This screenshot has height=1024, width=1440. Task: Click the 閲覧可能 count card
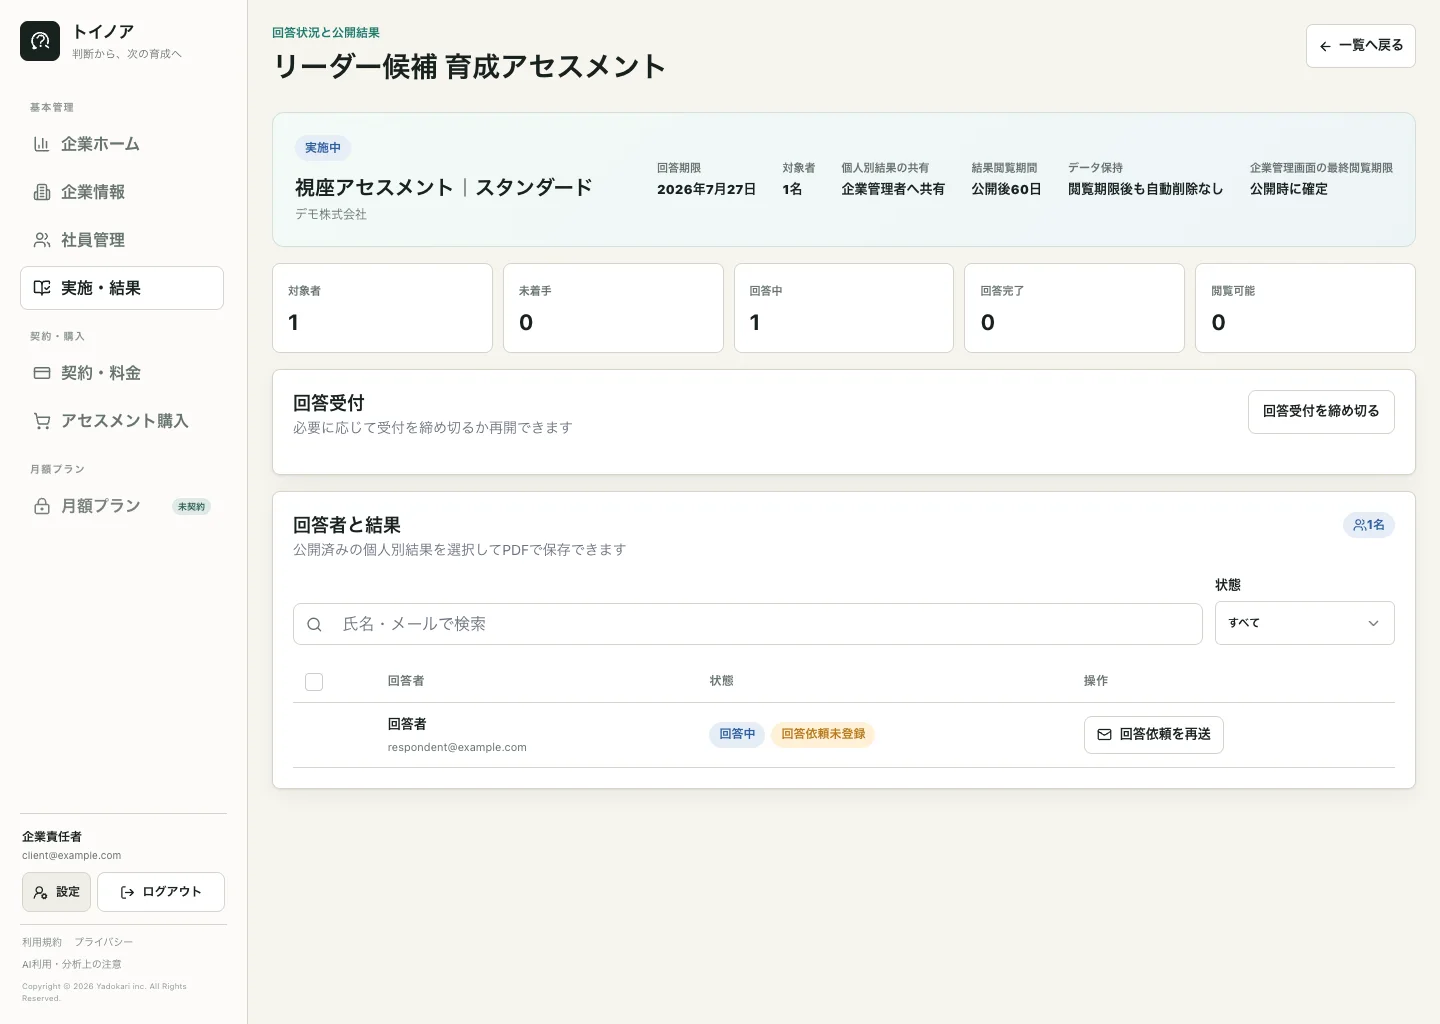point(1305,308)
